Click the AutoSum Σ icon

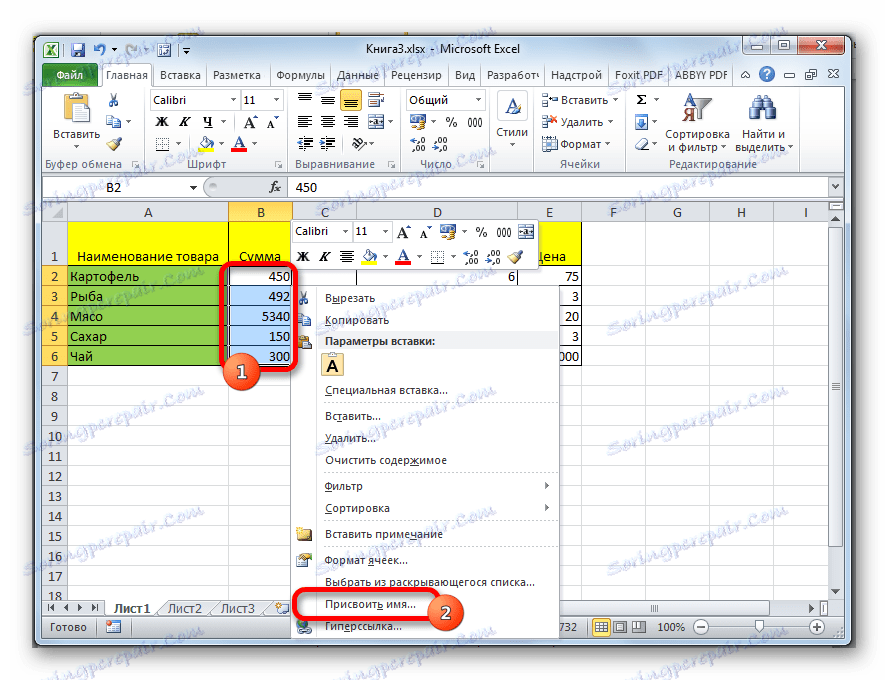pyautogui.click(x=640, y=99)
